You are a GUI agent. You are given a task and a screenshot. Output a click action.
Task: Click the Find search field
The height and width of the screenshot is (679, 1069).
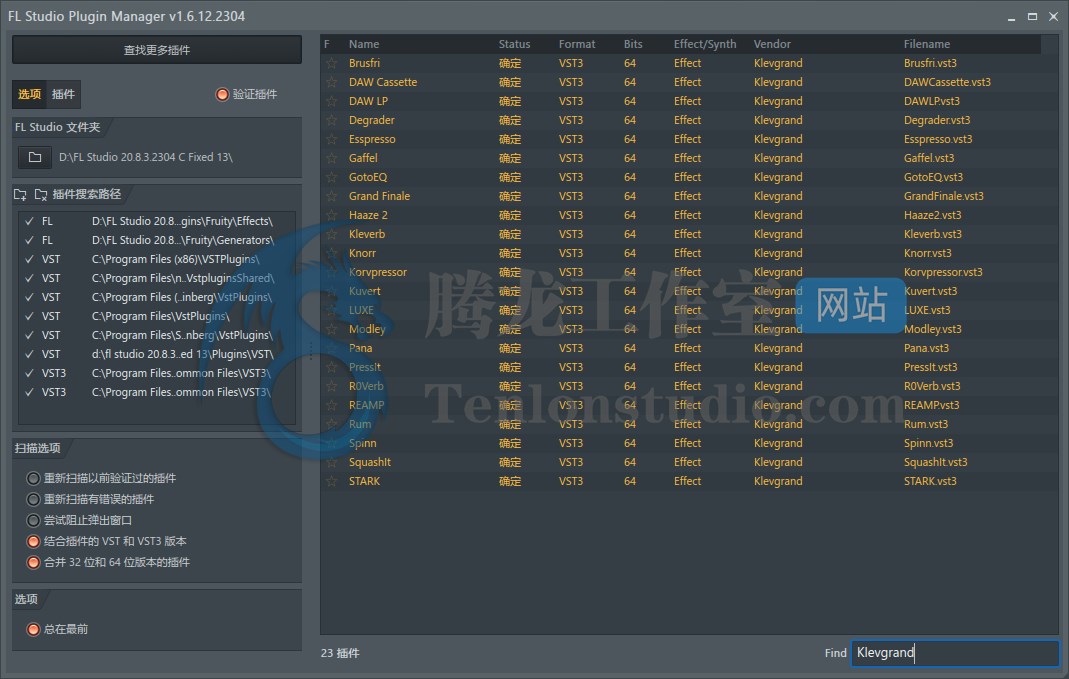tap(955, 653)
